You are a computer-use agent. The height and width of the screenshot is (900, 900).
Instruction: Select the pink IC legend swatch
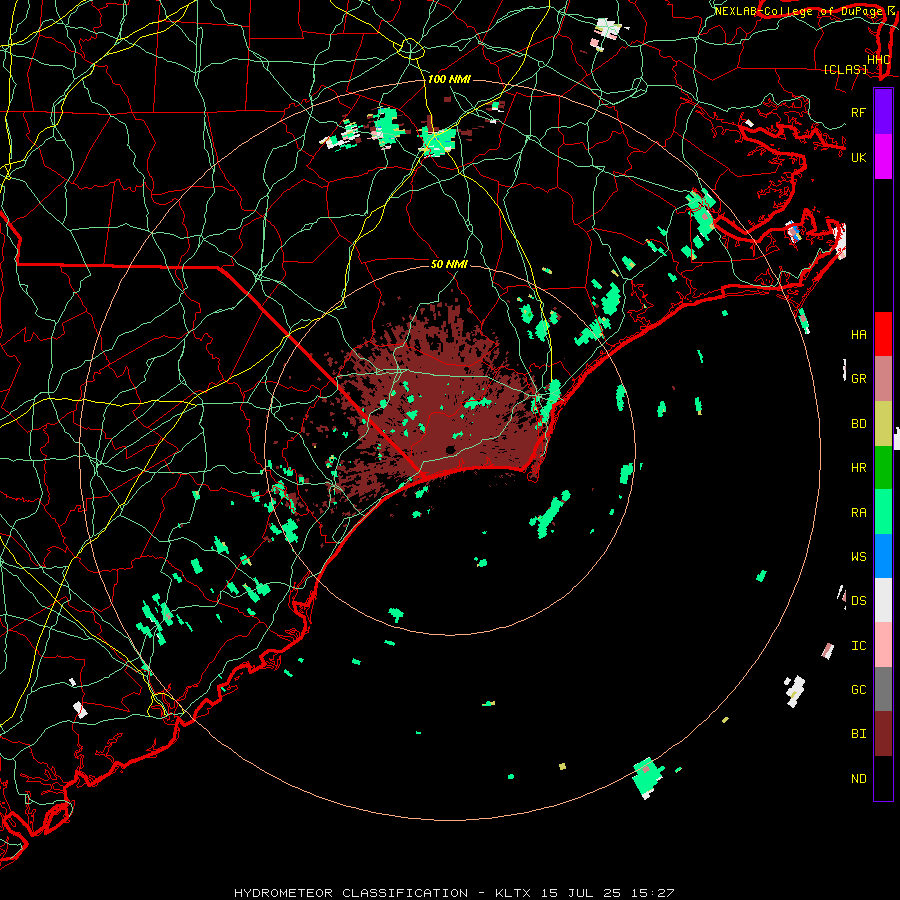[x=883, y=645]
